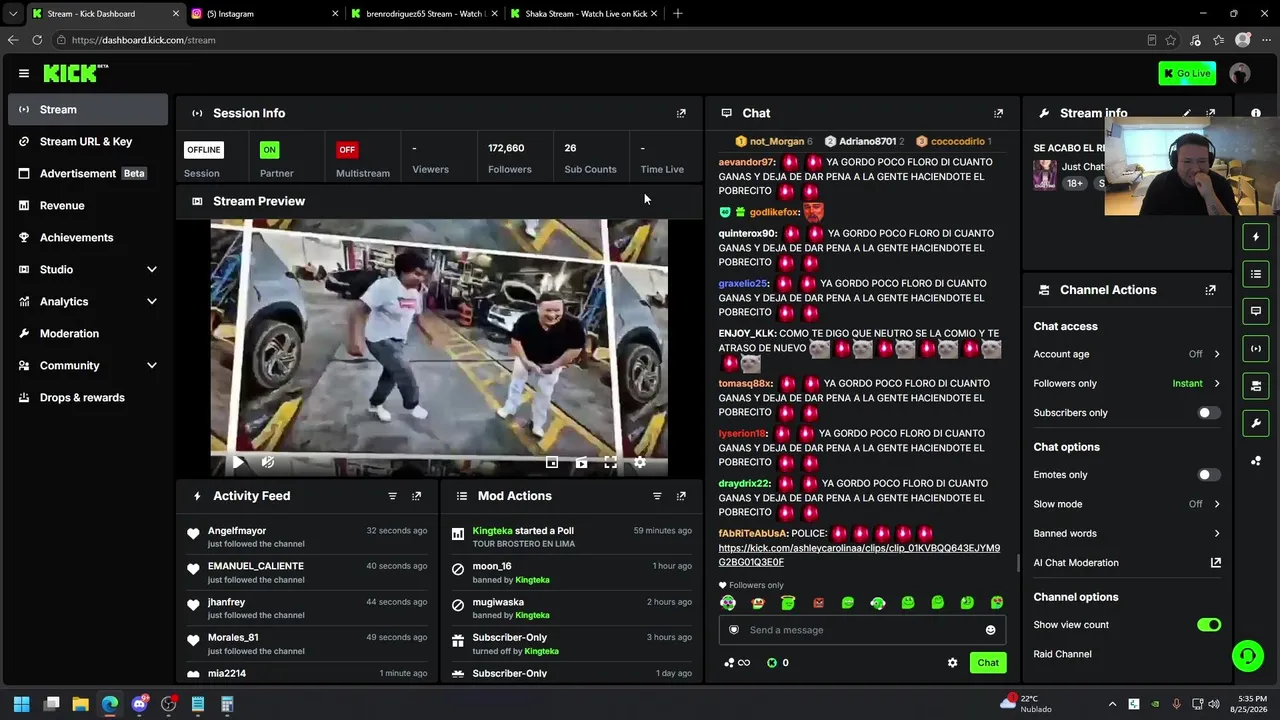Toggle Subscribers only chat switch
Viewport: 1280px width, 720px height.
pos(1209,413)
